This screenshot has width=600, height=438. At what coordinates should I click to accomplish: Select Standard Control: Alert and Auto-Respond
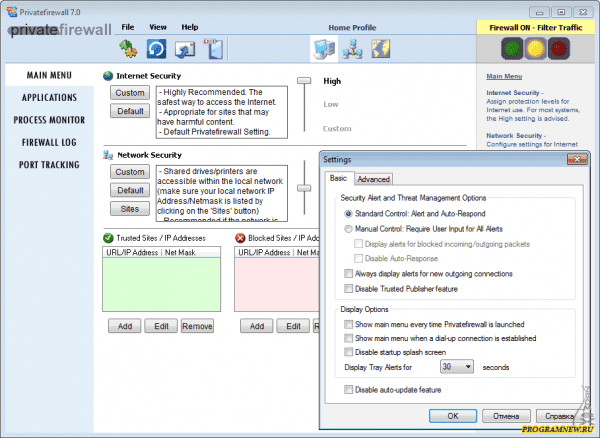(x=348, y=213)
